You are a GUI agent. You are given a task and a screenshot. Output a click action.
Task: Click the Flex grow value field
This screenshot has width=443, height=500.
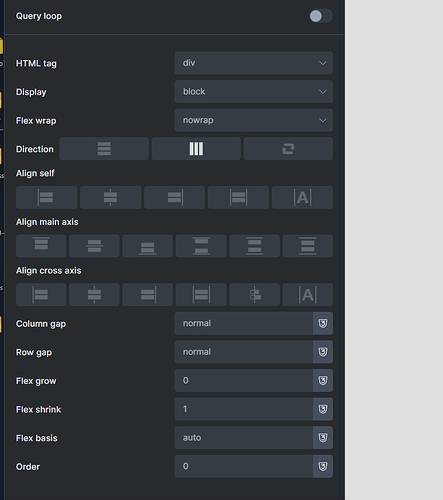pos(244,380)
